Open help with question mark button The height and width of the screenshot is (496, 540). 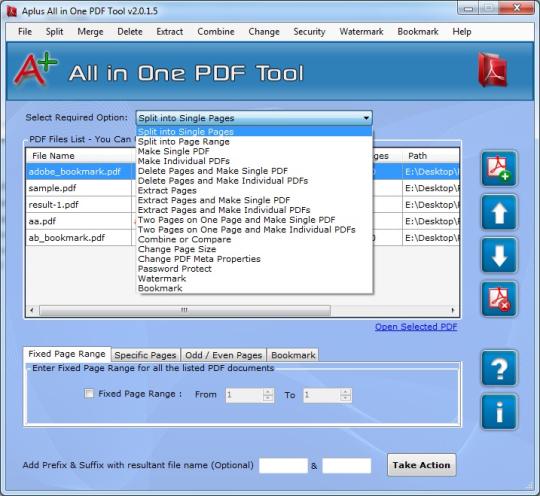(499, 368)
